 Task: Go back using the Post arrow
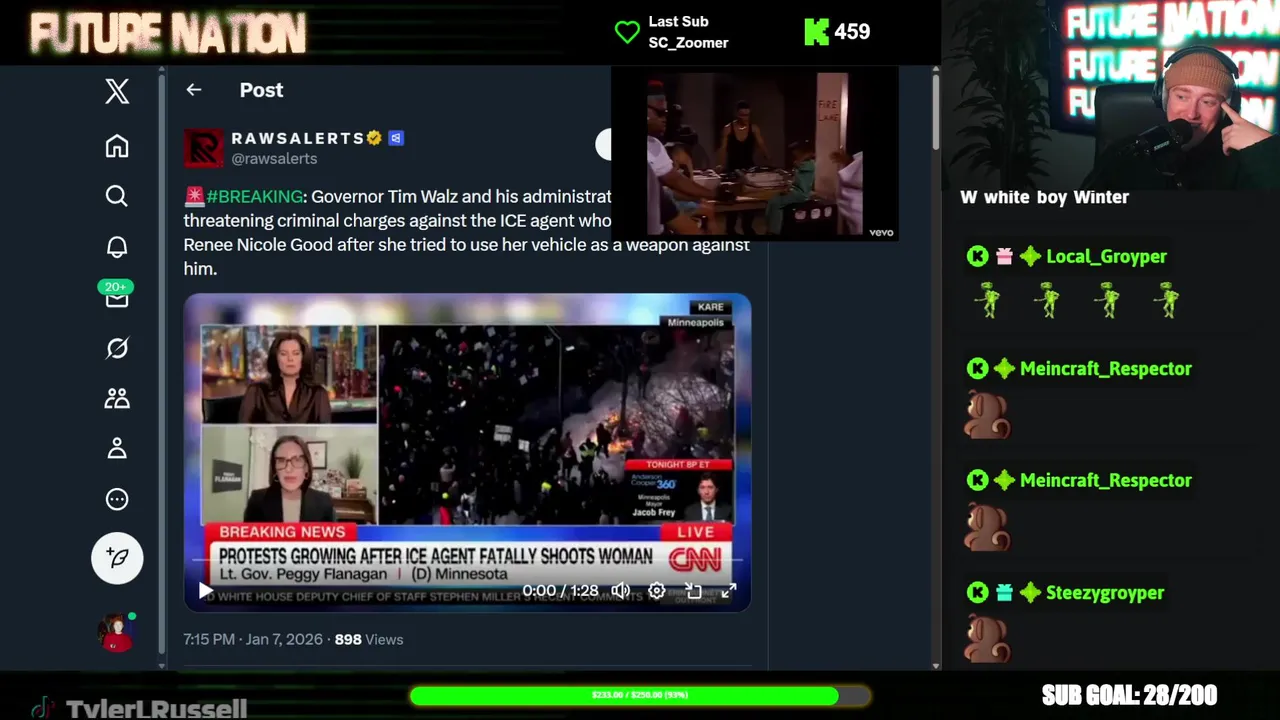(x=194, y=90)
